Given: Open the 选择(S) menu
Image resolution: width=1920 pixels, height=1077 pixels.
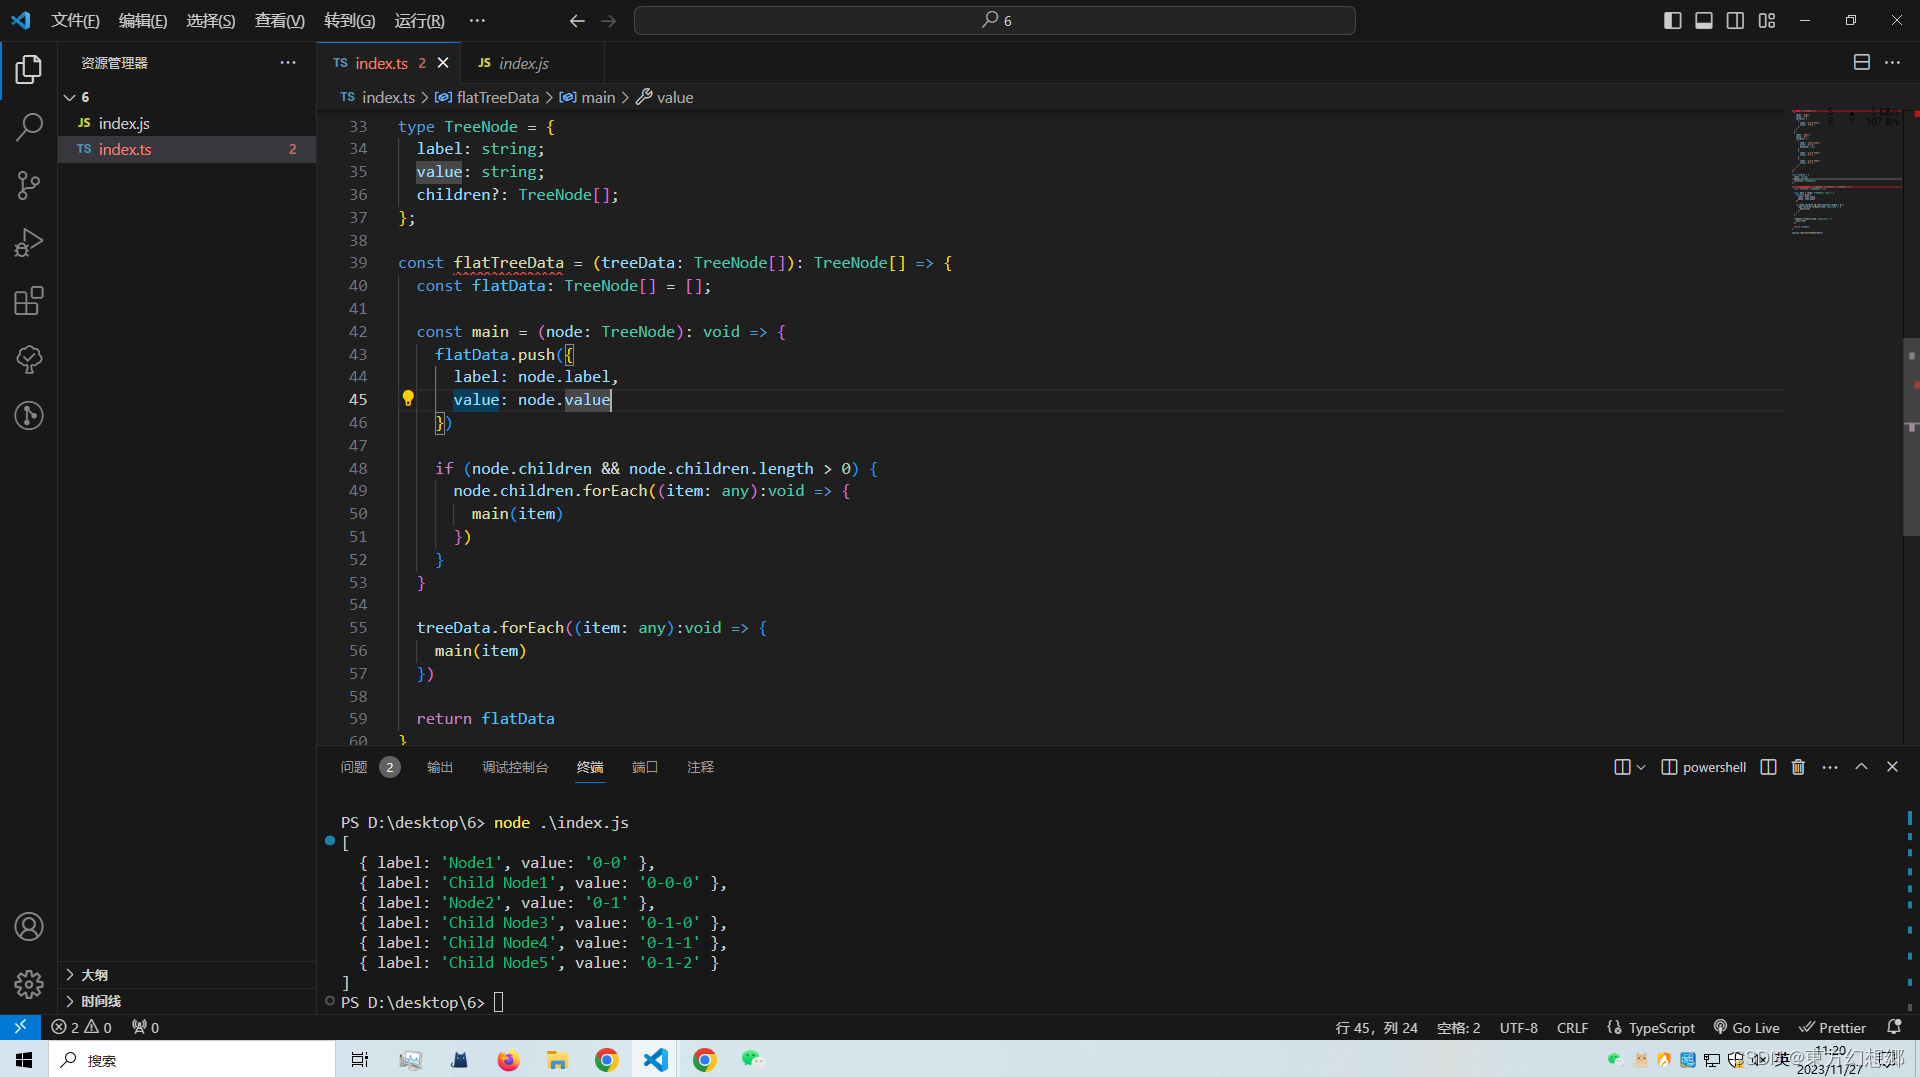Looking at the screenshot, I should 211,20.
